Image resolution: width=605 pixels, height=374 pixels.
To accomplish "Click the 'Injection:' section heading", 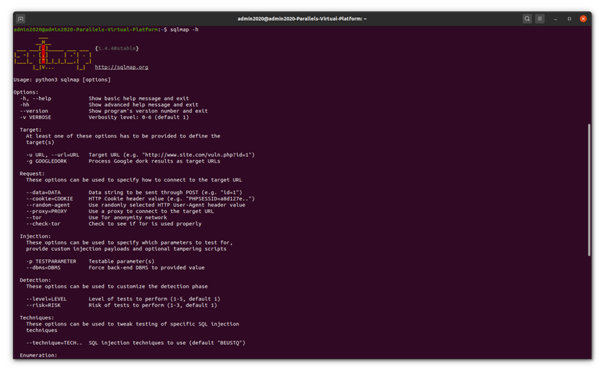I will (x=35, y=236).
